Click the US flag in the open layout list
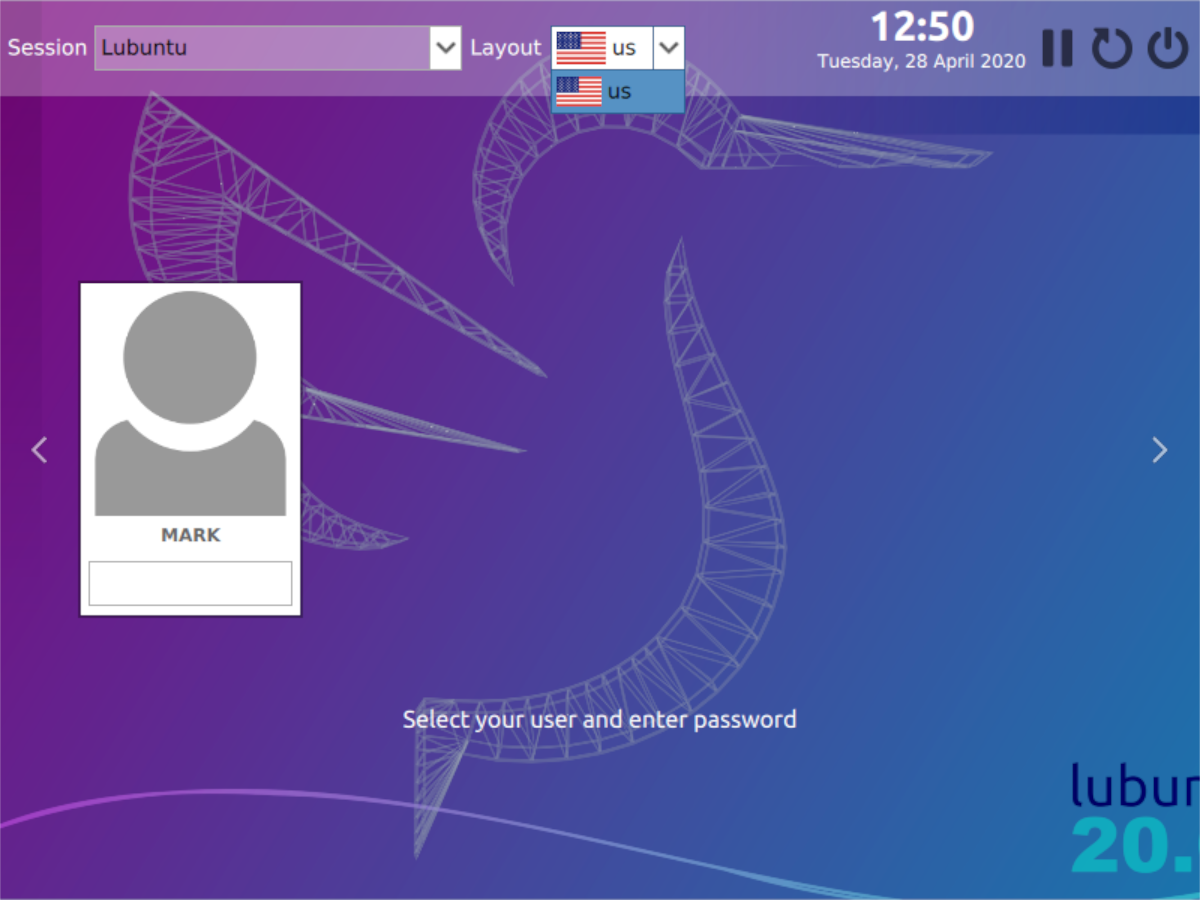This screenshot has width=1200, height=900. [580, 91]
